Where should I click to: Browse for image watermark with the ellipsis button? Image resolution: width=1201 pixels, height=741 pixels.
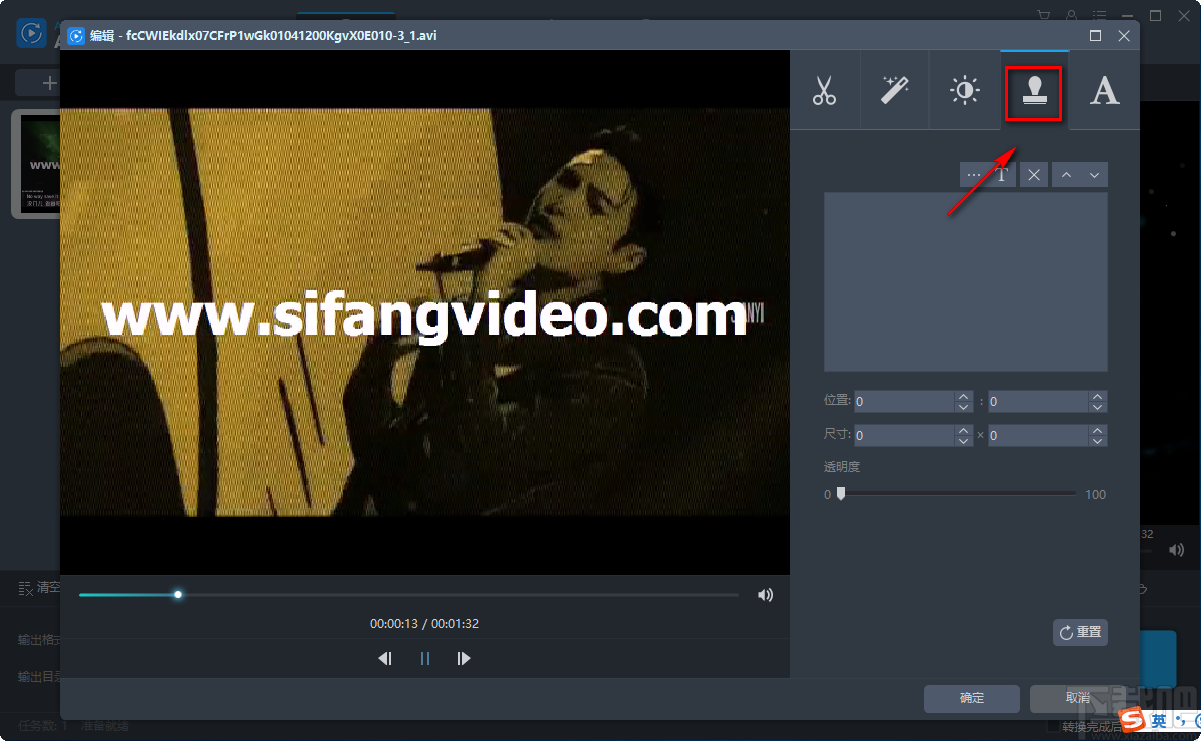pyautogui.click(x=973, y=175)
